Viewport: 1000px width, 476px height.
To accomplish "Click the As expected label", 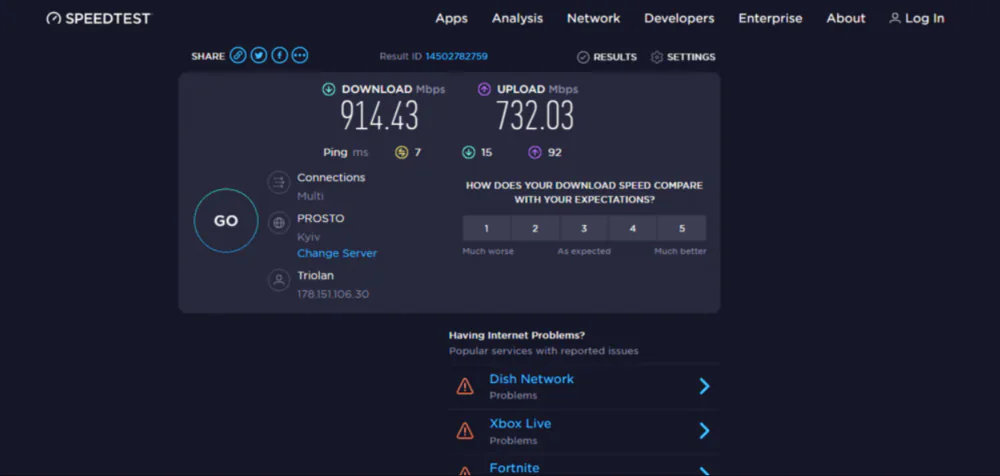I will pyautogui.click(x=584, y=251).
